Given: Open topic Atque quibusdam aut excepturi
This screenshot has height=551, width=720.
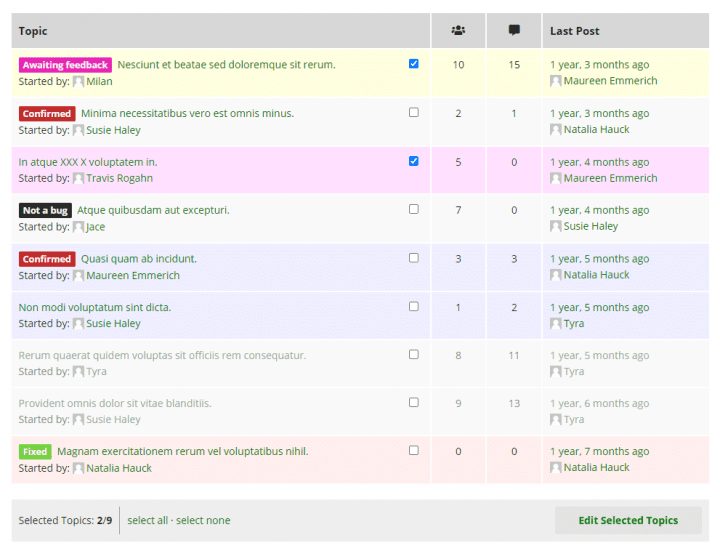Looking at the screenshot, I should click(x=153, y=210).
